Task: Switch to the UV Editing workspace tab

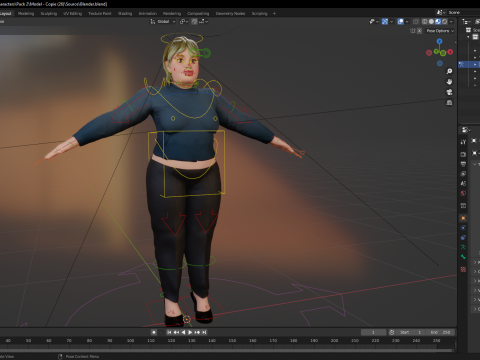Action: (x=72, y=13)
